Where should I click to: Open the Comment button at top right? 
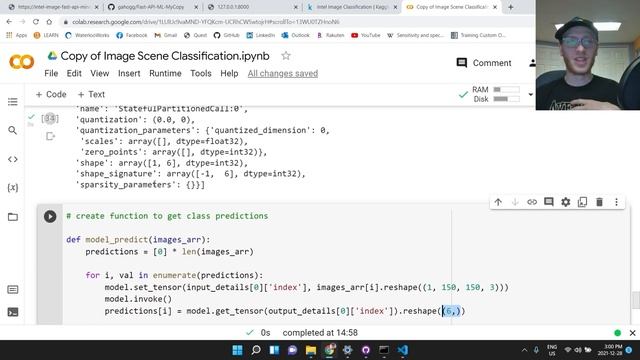pyautogui.click(x=484, y=63)
